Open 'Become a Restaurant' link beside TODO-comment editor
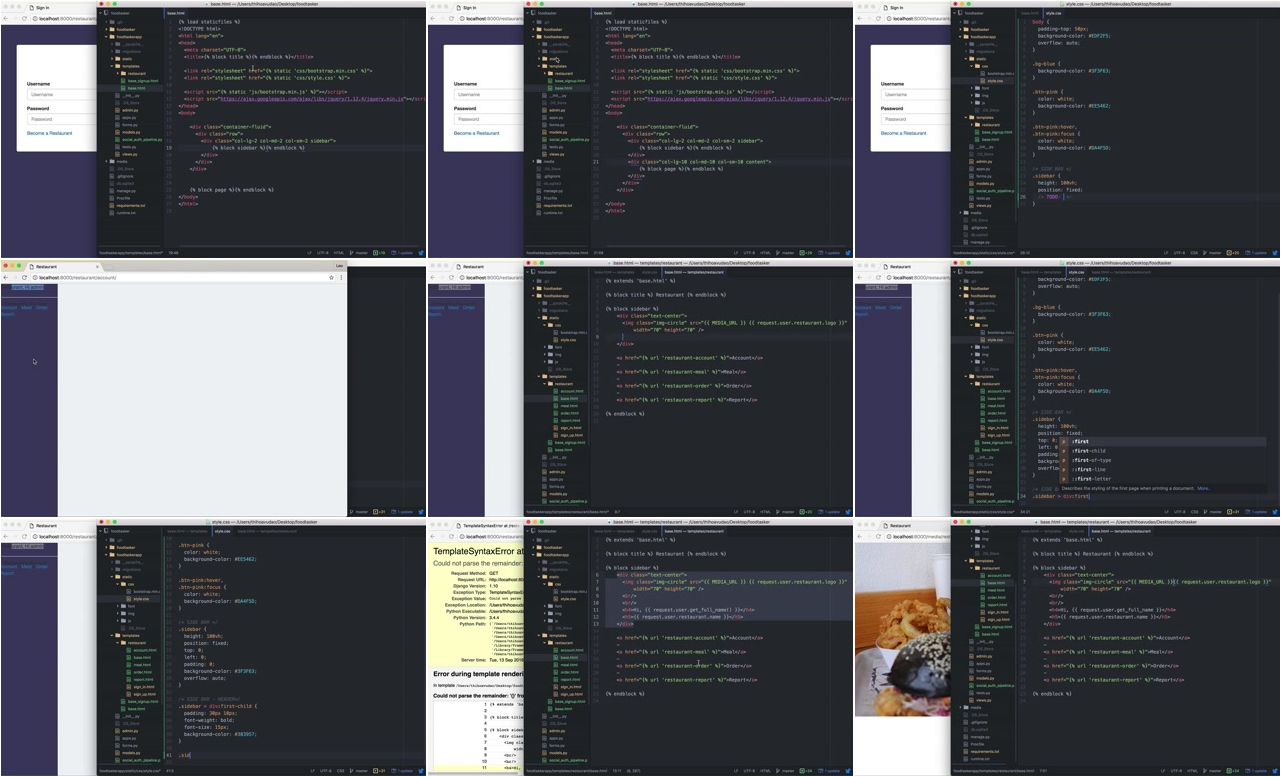1281x777 pixels. [904, 133]
